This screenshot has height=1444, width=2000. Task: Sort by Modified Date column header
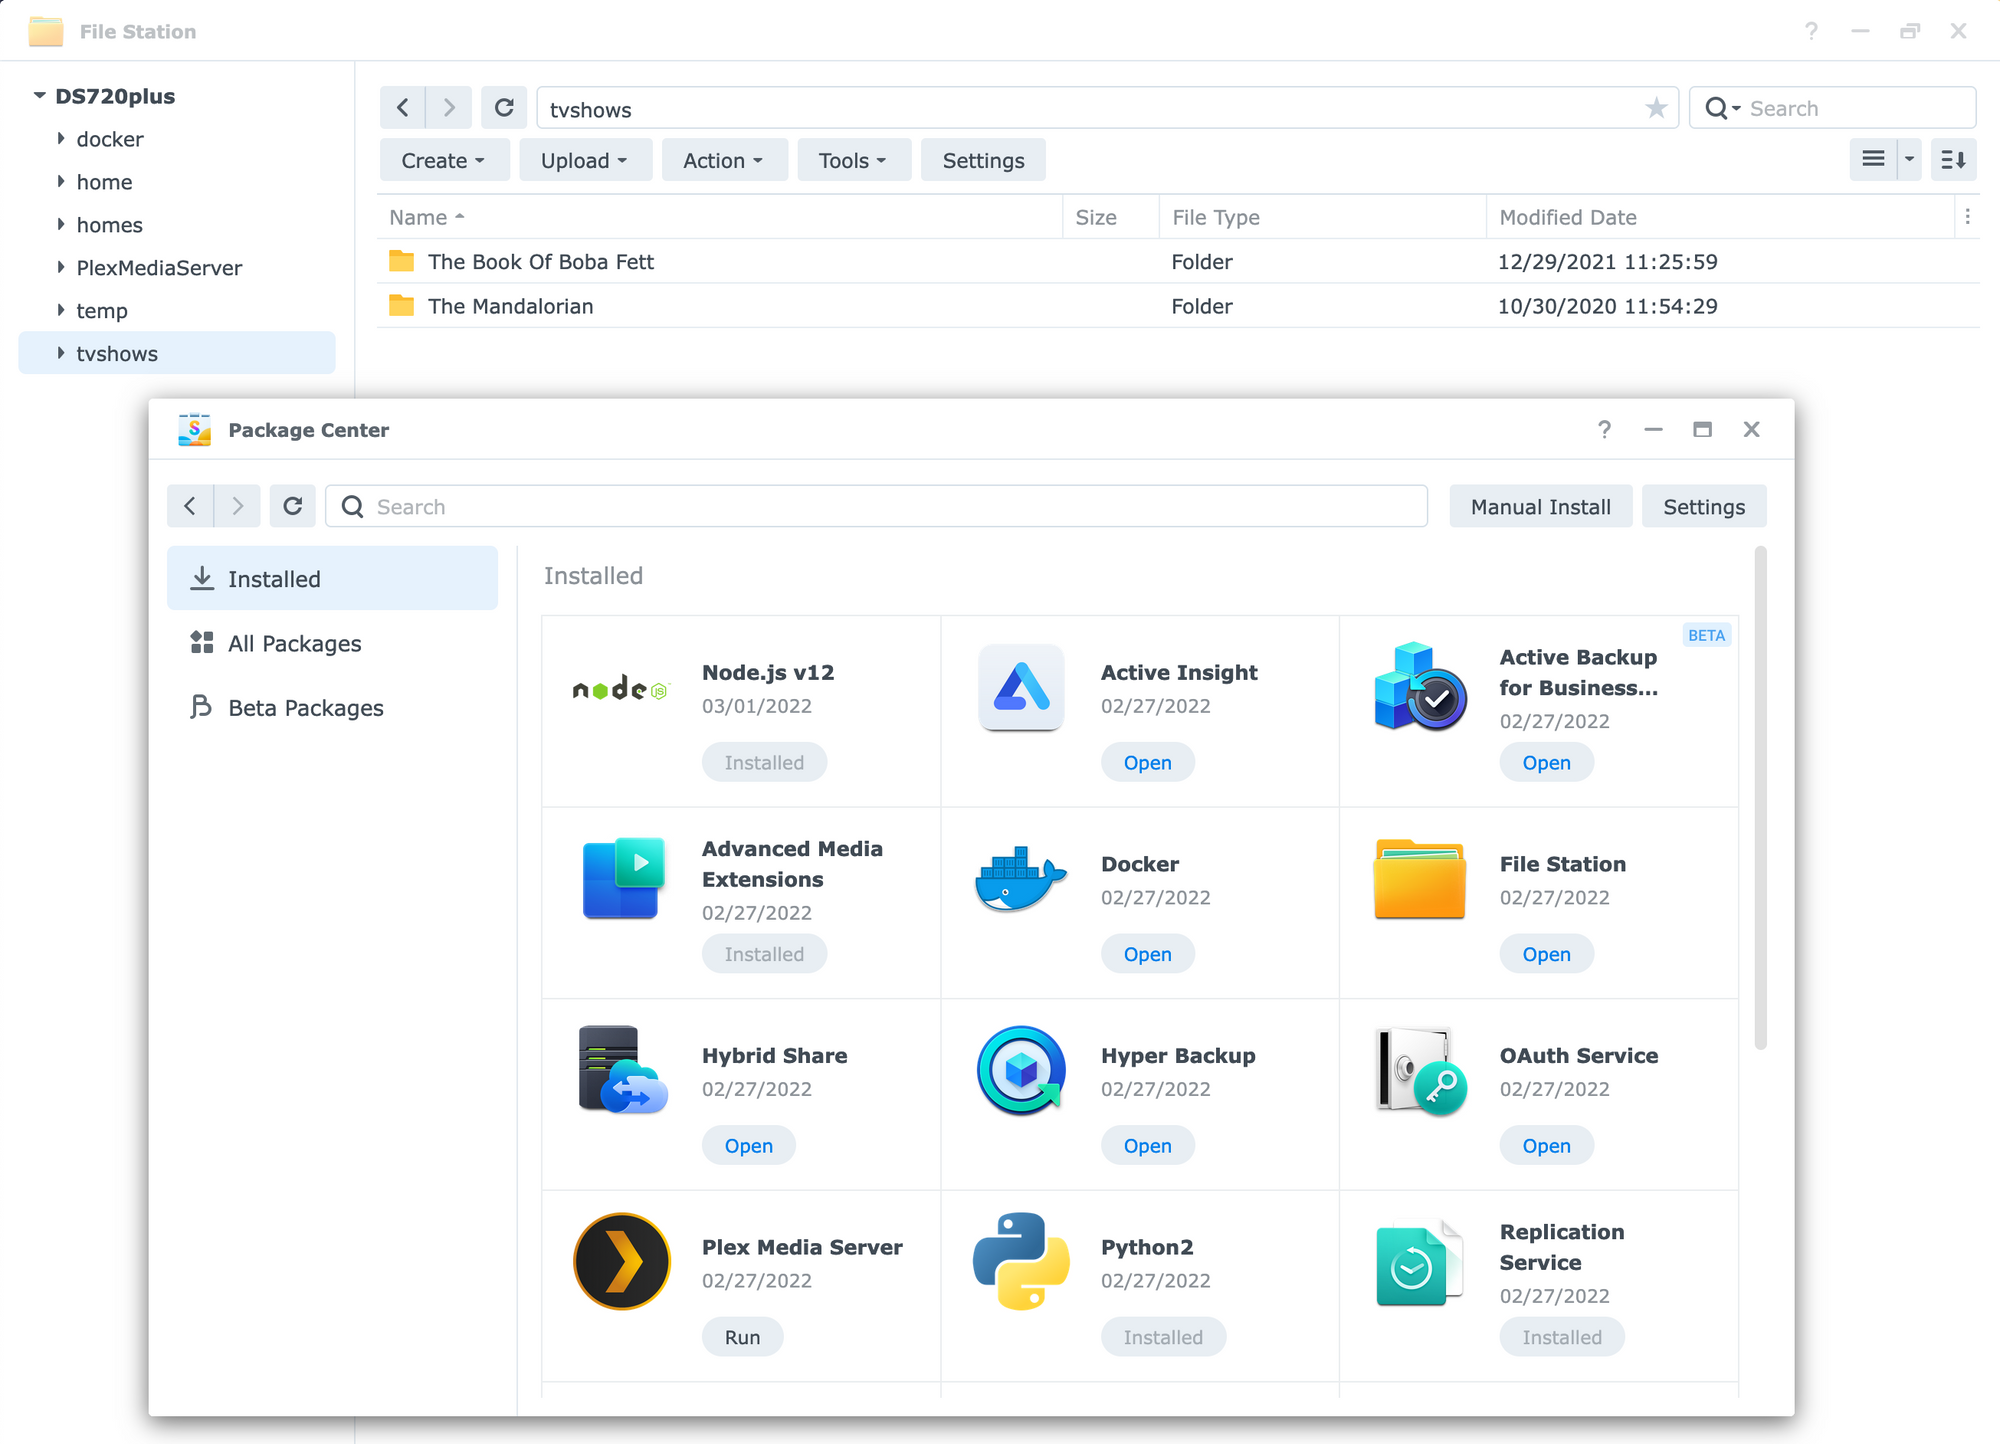coord(1720,217)
